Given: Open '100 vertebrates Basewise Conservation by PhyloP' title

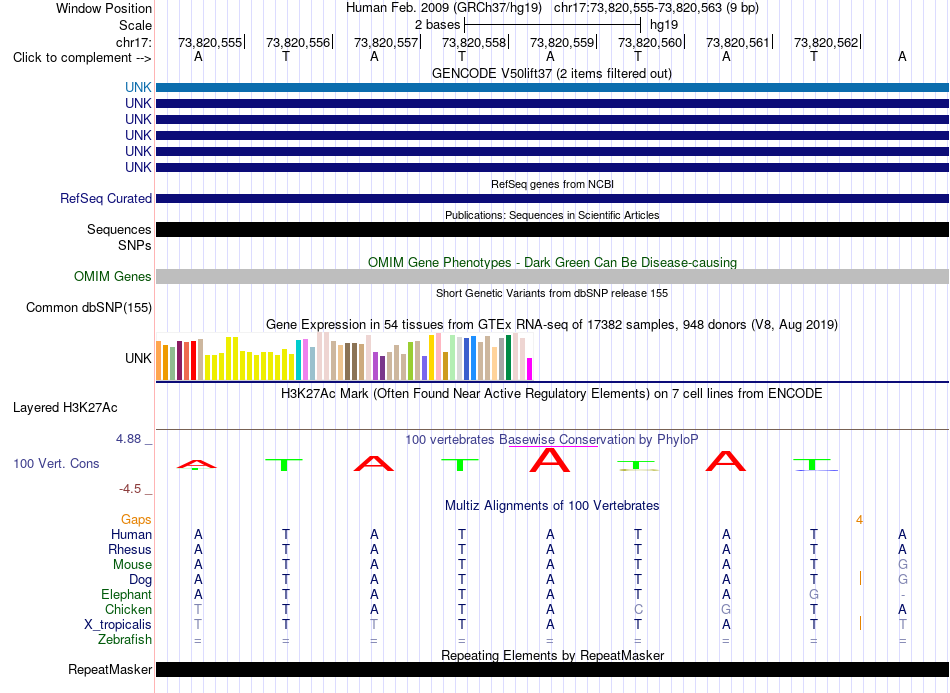Looking at the screenshot, I should pyautogui.click(x=552, y=440).
